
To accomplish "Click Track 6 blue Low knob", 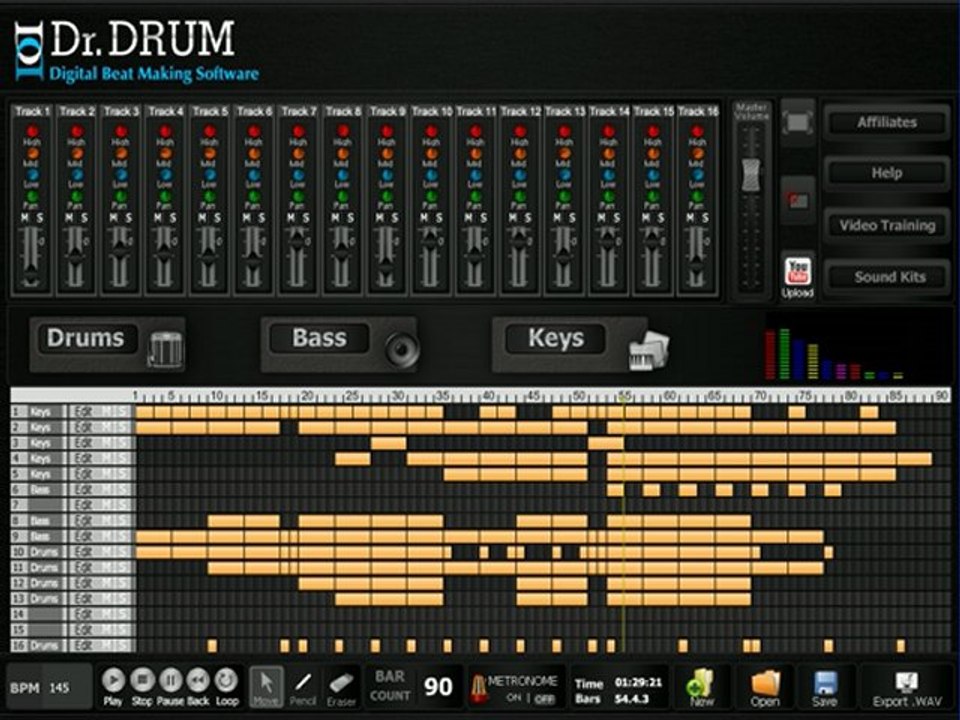I will [x=253, y=175].
